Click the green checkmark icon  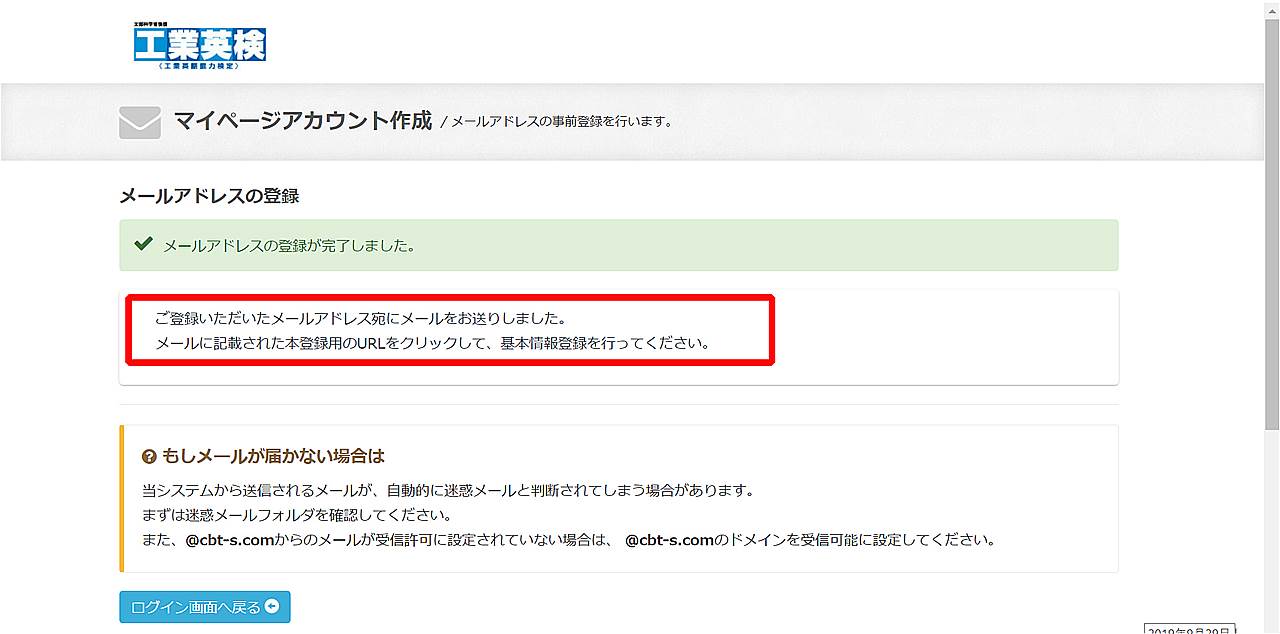point(143,244)
